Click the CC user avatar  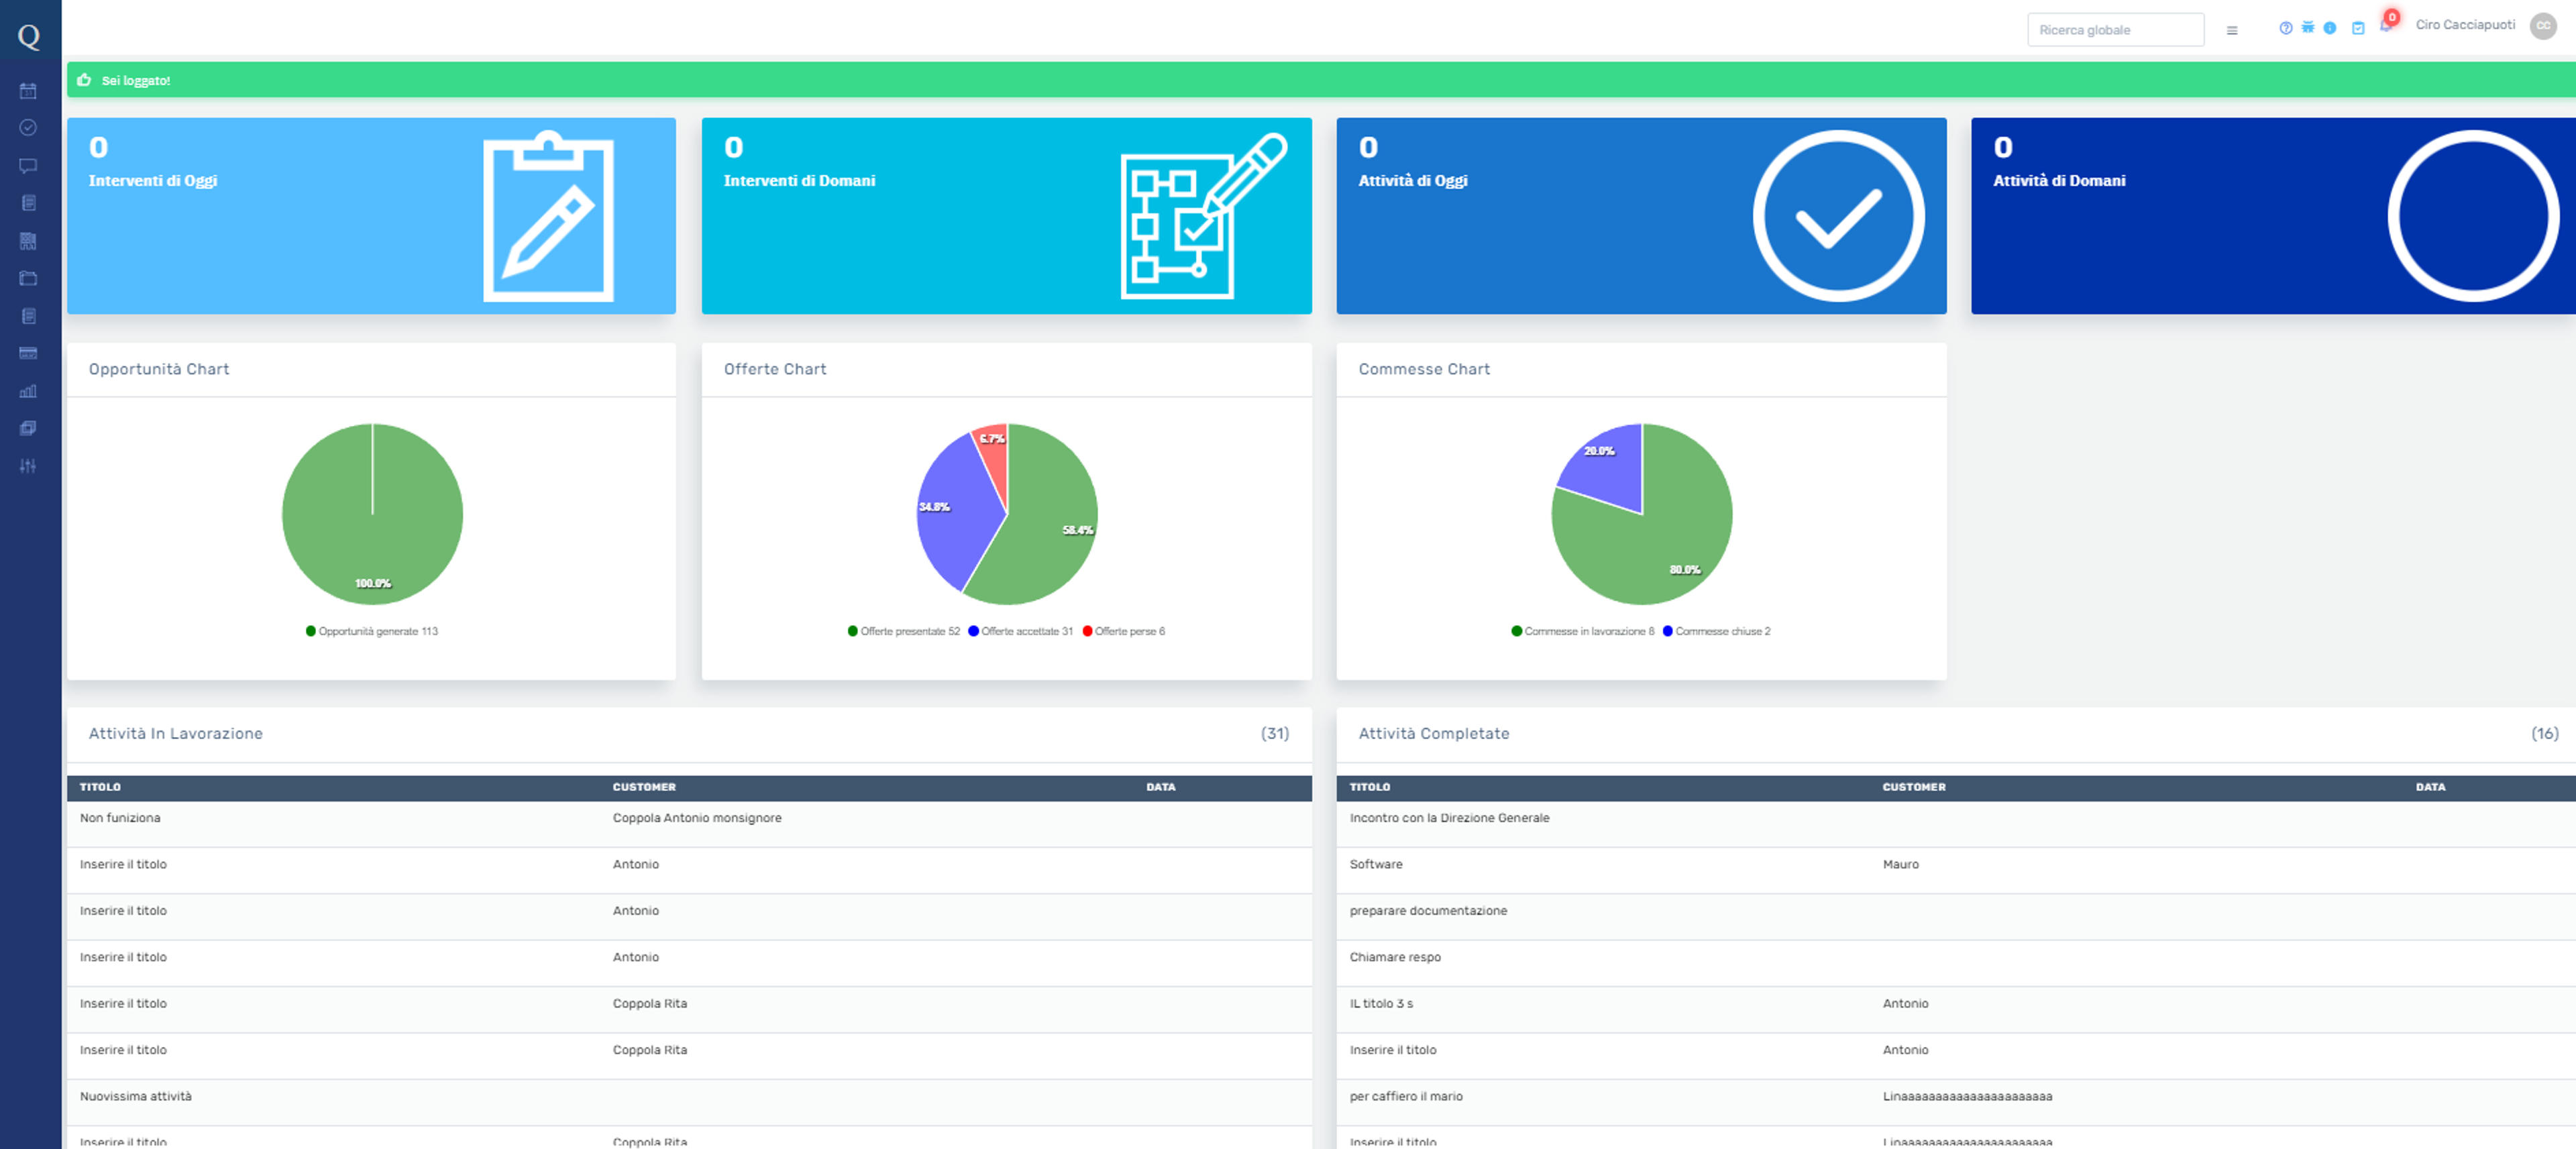click(2543, 26)
